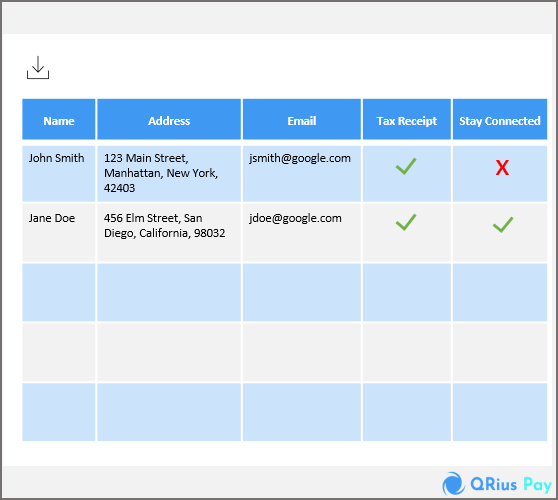
Task: Click John Smith's red X under Stay Connected
Action: click(502, 168)
